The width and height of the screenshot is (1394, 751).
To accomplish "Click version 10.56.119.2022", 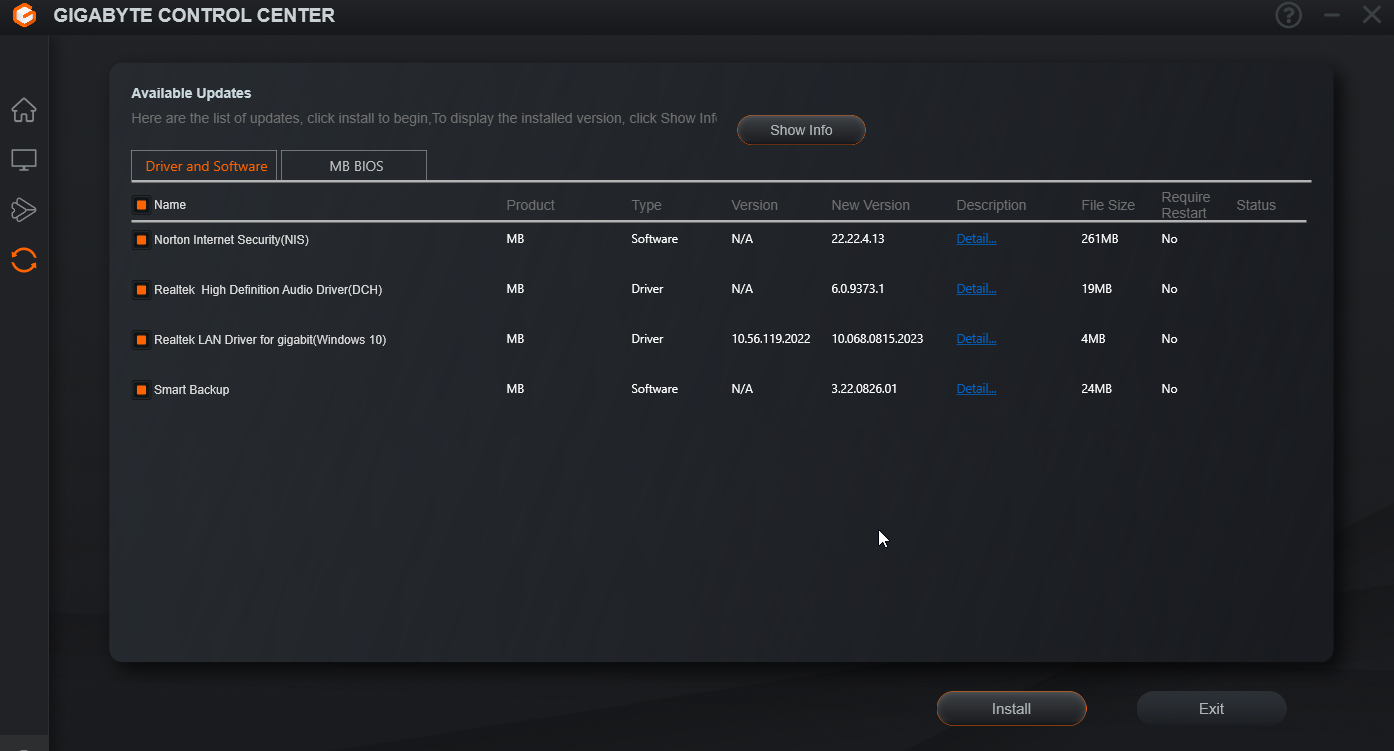I will point(771,339).
